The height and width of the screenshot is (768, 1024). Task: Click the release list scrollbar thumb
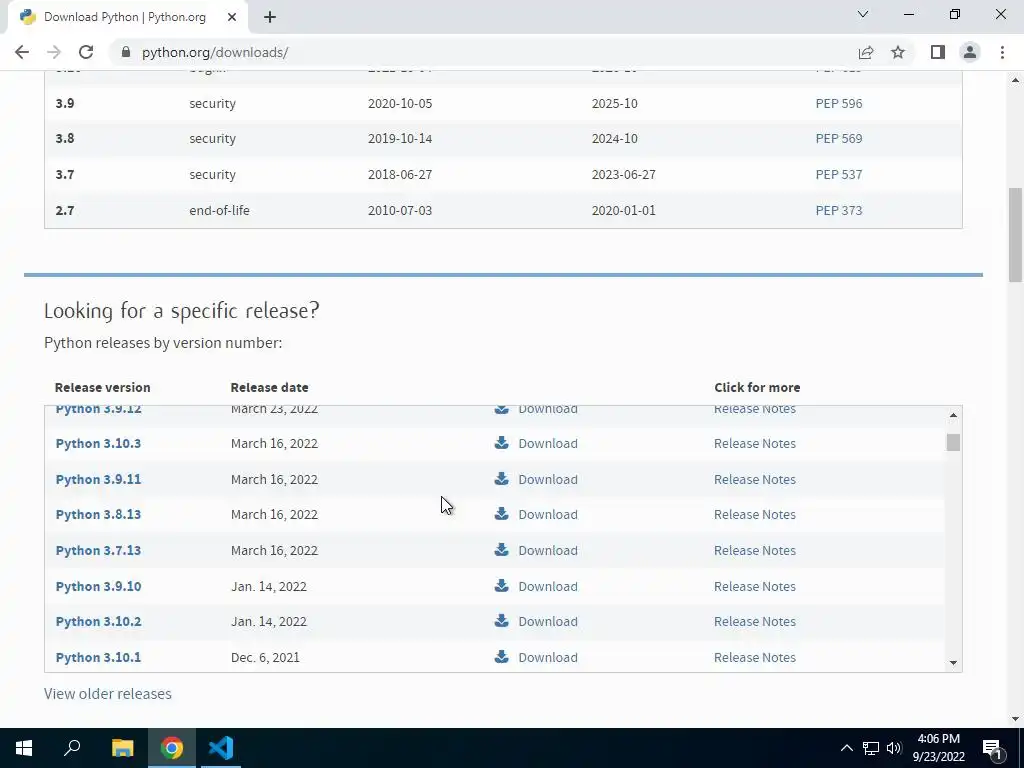[953, 442]
